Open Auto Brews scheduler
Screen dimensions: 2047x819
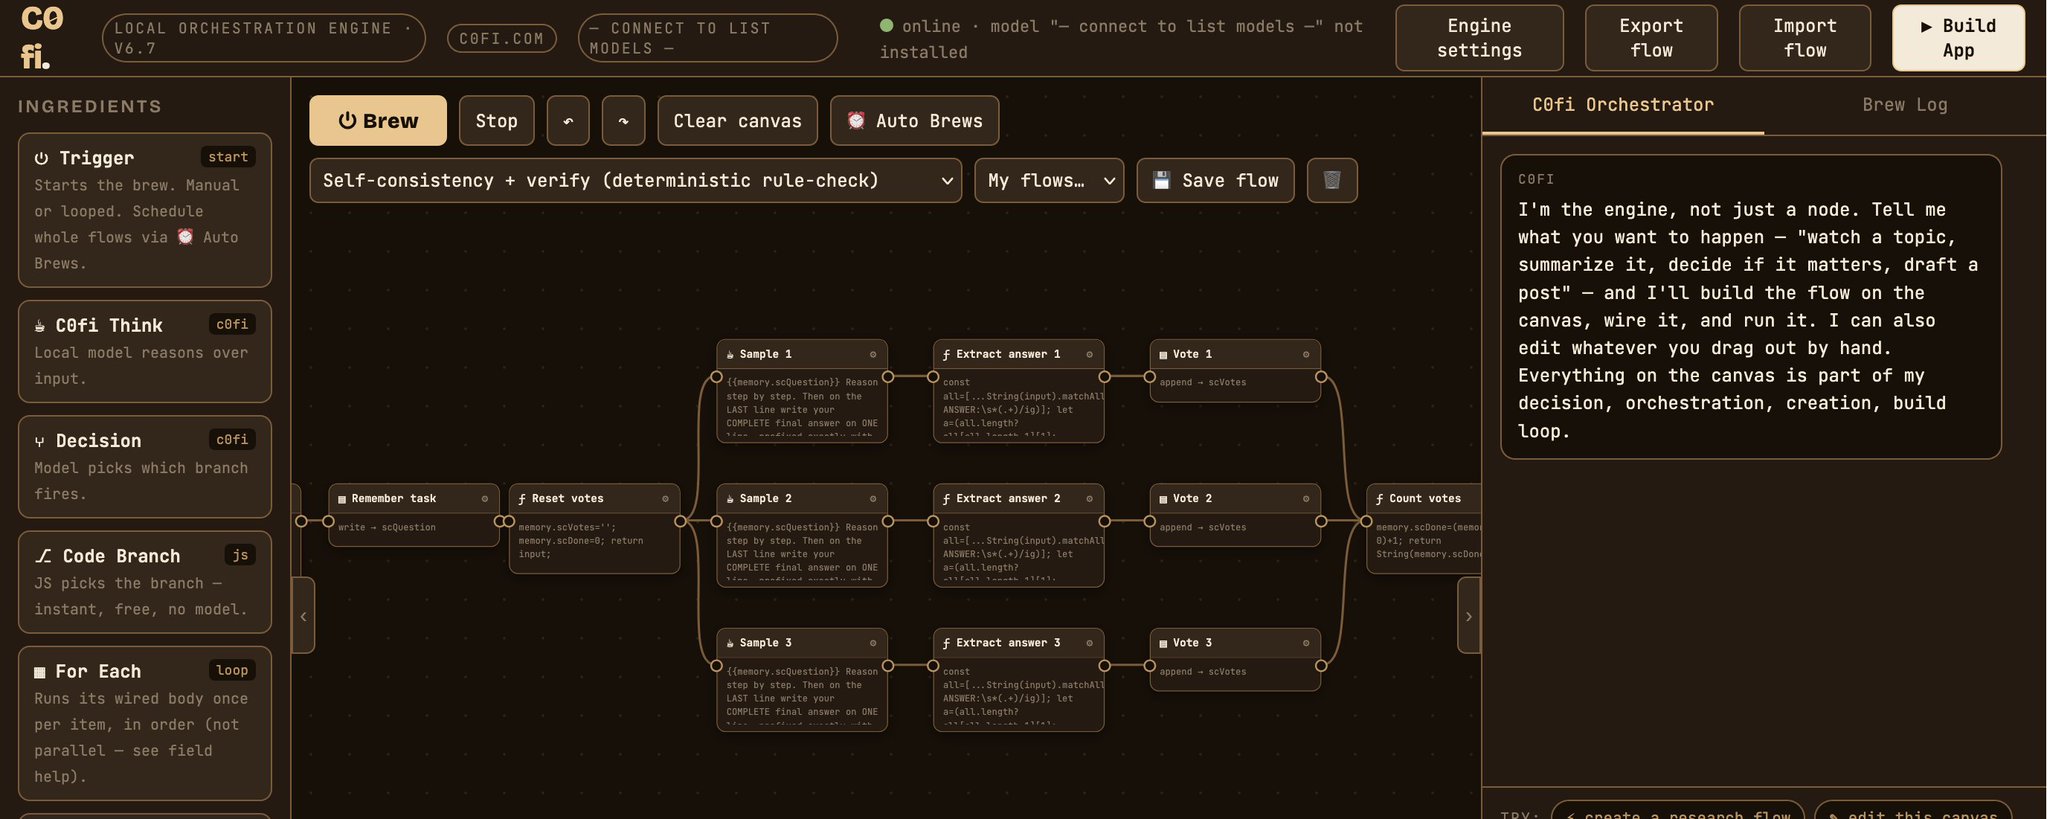click(914, 121)
